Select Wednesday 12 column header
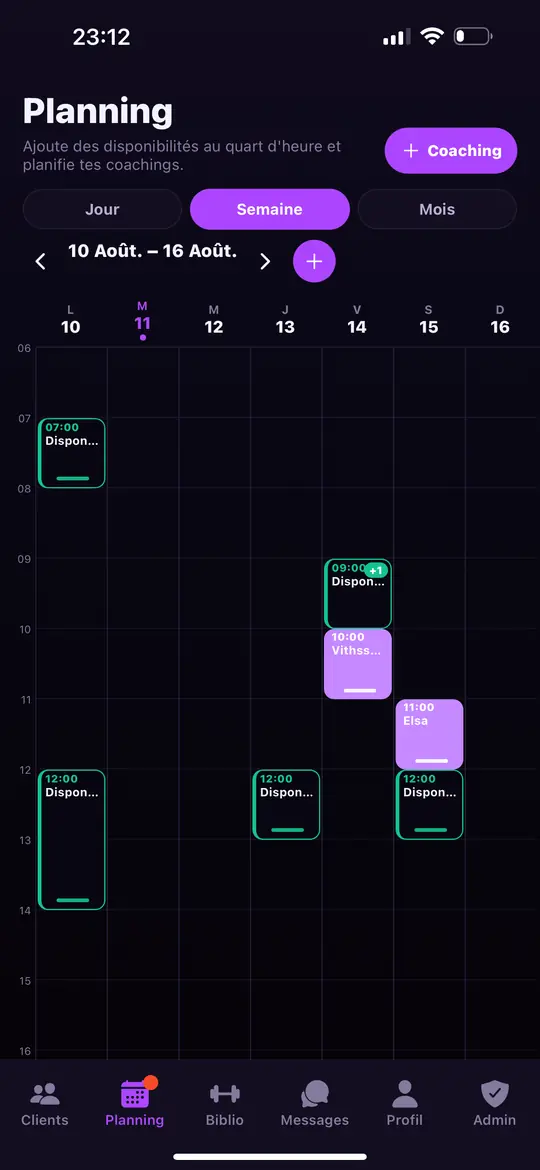The height and width of the screenshot is (1170, 540). (x=214, y=319)
